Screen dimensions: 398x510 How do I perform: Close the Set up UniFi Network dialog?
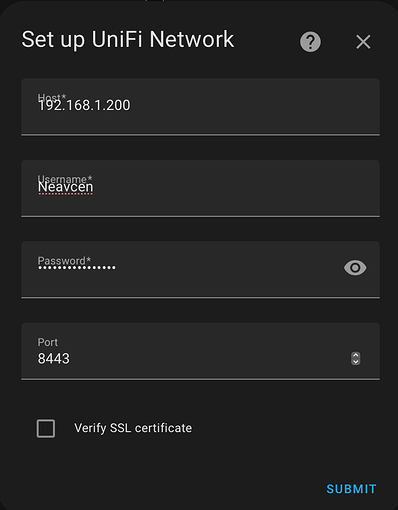click(x=363, y=42)
